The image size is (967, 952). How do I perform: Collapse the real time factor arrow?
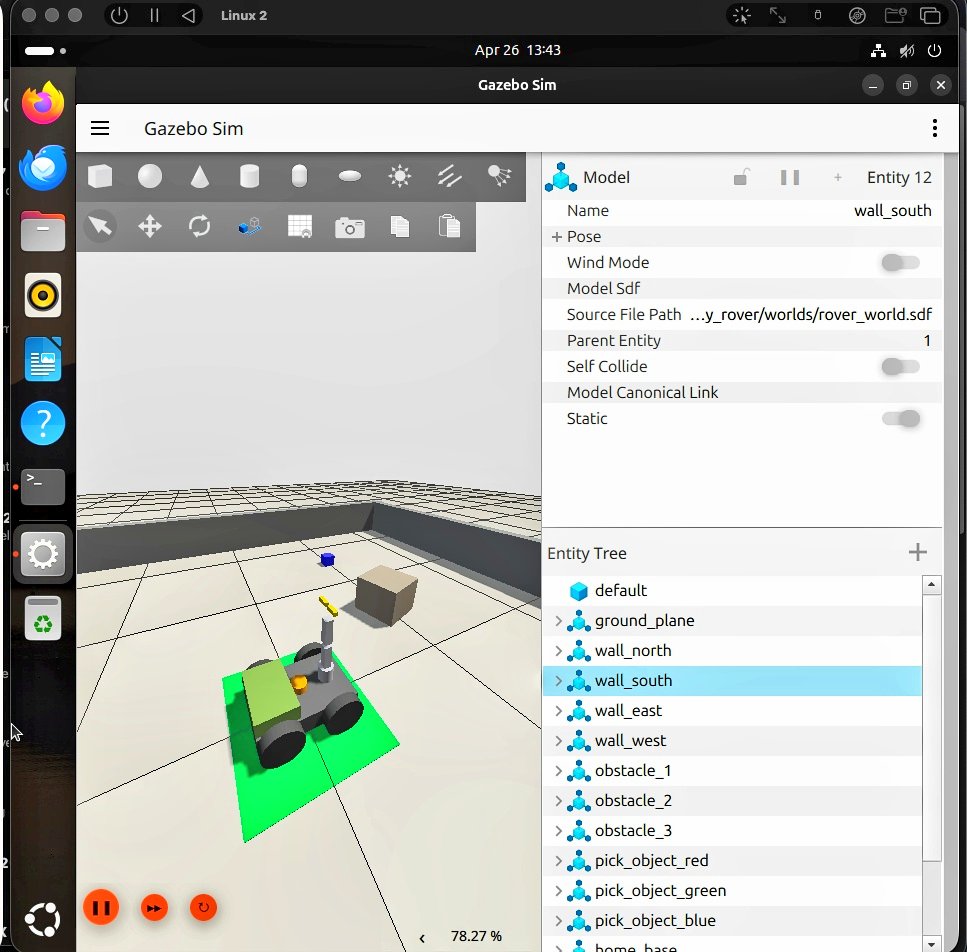(422, 938)
